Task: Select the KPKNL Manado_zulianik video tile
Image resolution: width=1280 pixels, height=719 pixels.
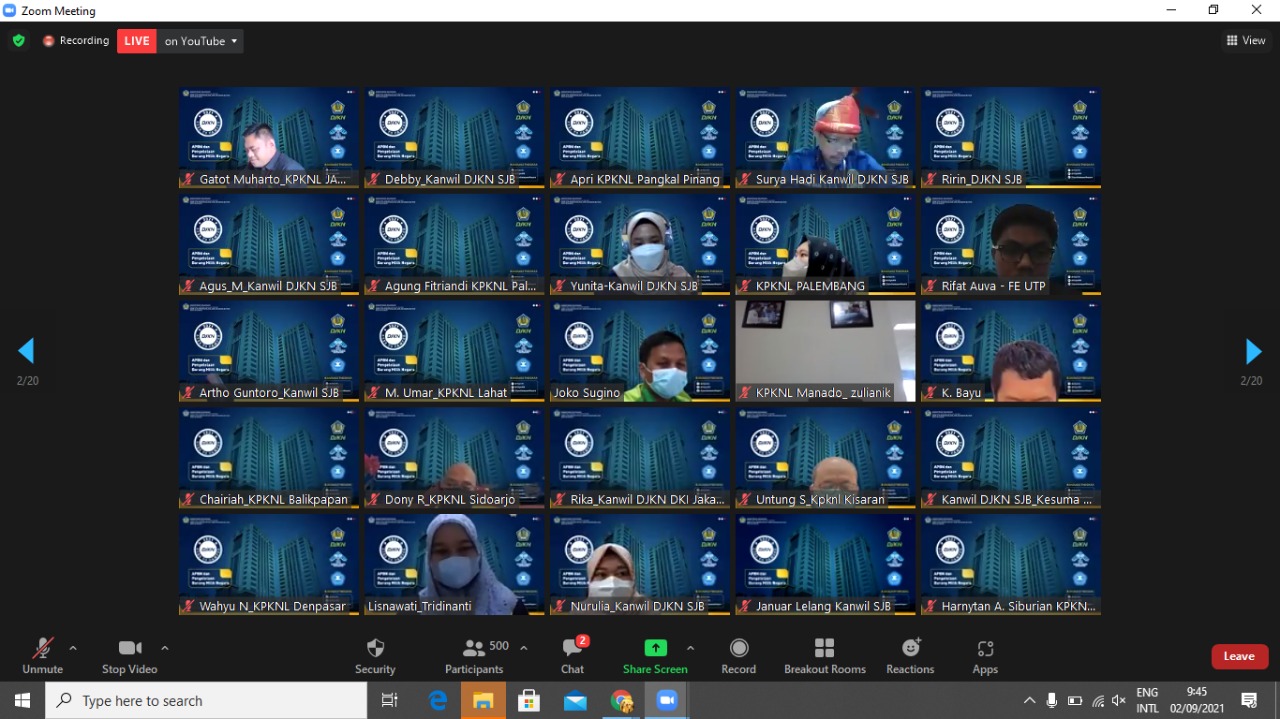Action: click(825, 351)
